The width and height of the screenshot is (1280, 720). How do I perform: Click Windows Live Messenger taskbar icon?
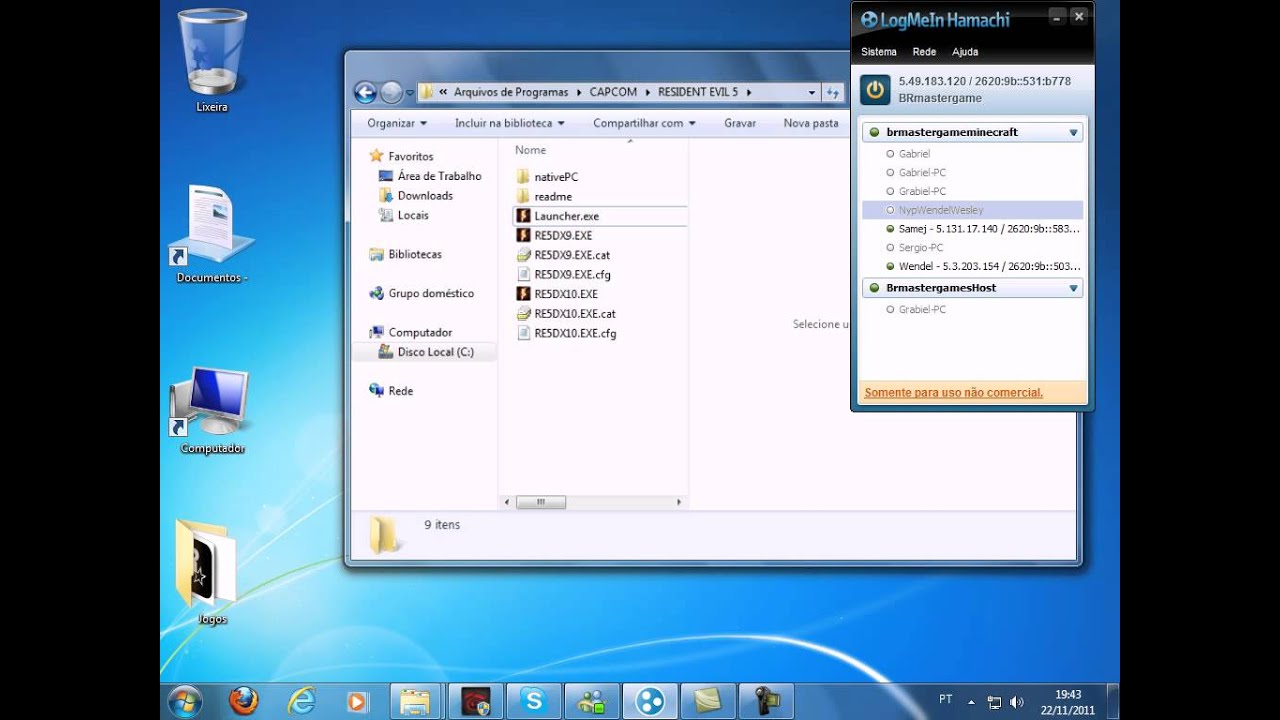[x=591, y=701]
